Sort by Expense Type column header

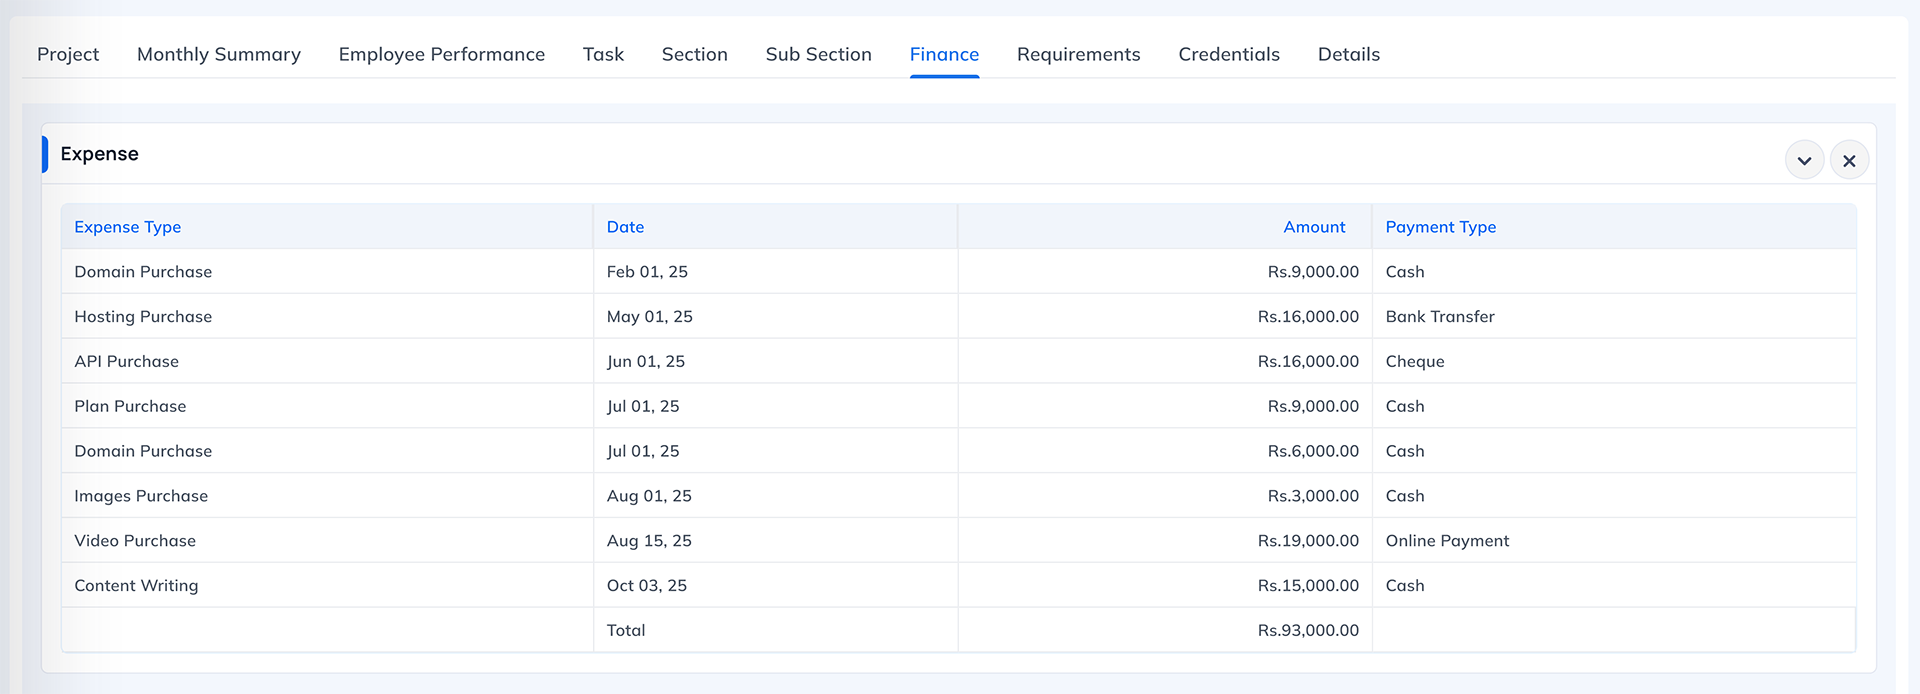click(127, 227)
